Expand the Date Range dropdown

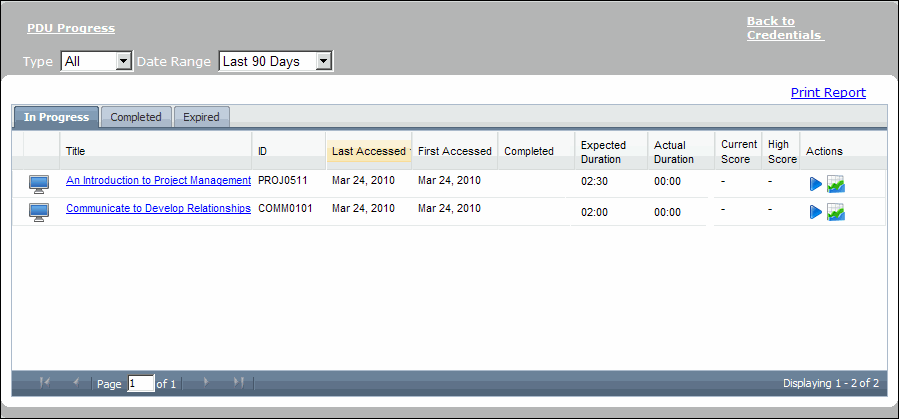(275, 62)
